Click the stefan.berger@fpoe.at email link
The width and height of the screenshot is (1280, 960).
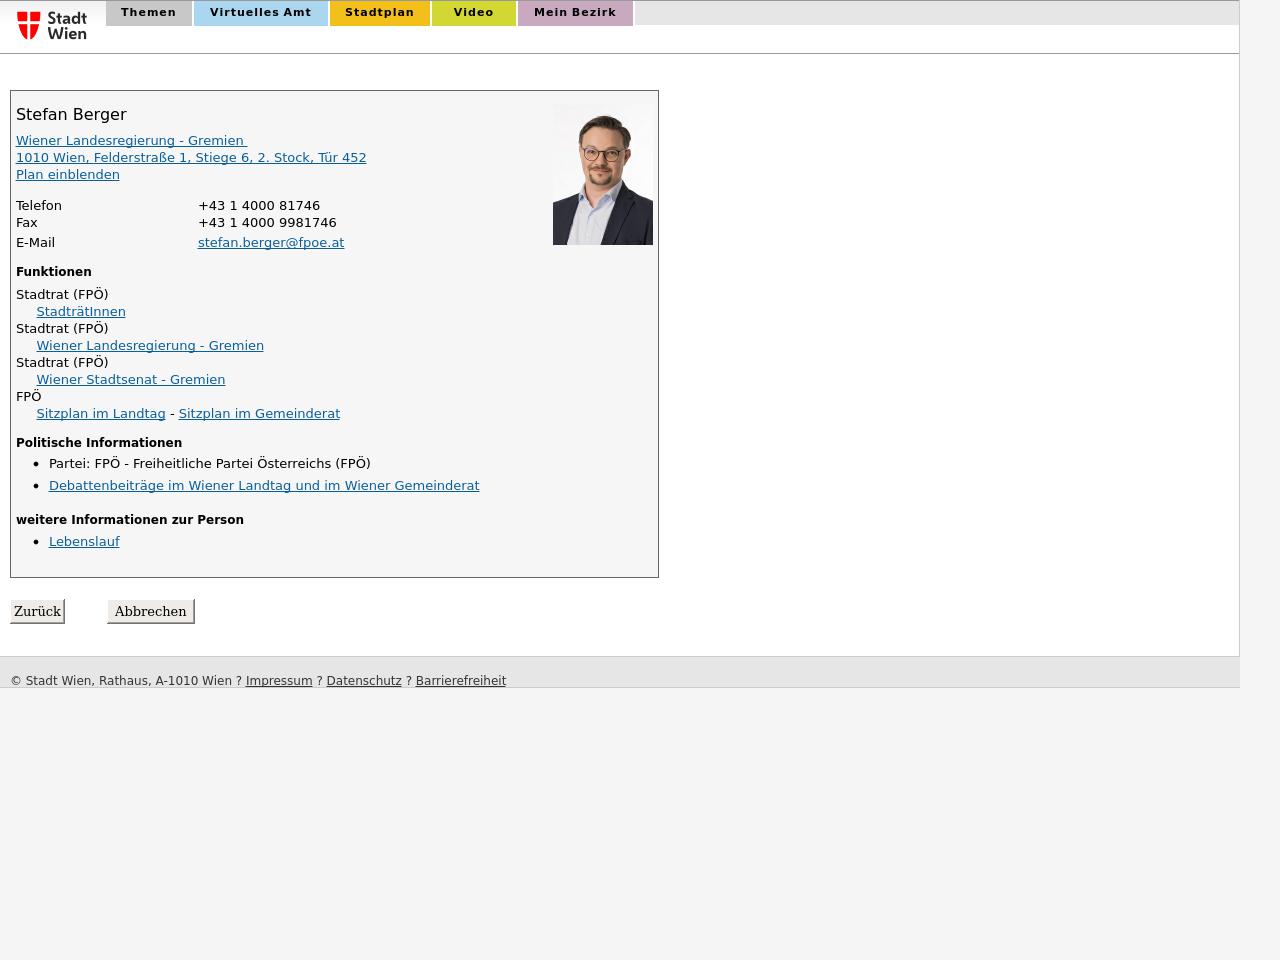point(271,243)
